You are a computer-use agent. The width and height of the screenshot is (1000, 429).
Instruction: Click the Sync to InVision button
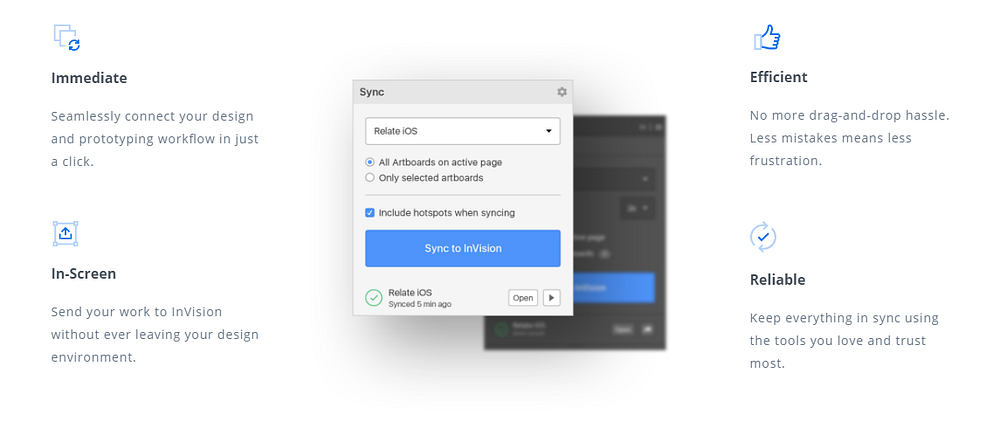click(462, 249)
